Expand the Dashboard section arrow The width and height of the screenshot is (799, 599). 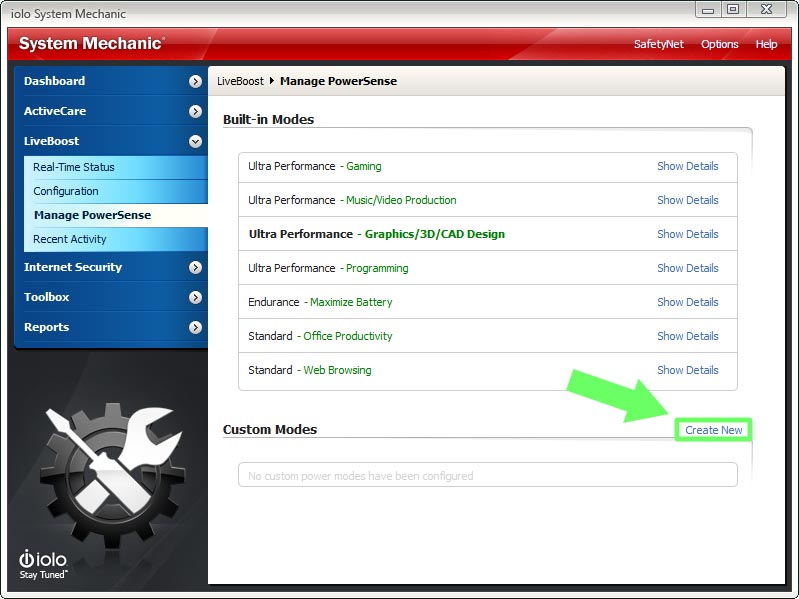pos(195,81)
